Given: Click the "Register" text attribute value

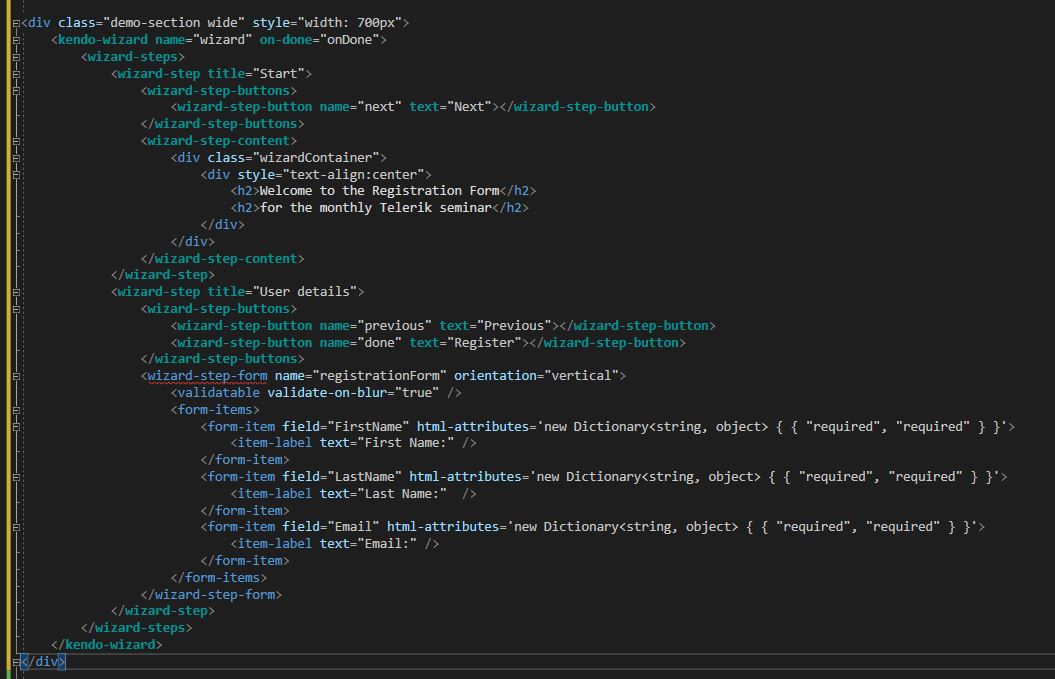Looking at the screenshot, I should tap(484, 342).
